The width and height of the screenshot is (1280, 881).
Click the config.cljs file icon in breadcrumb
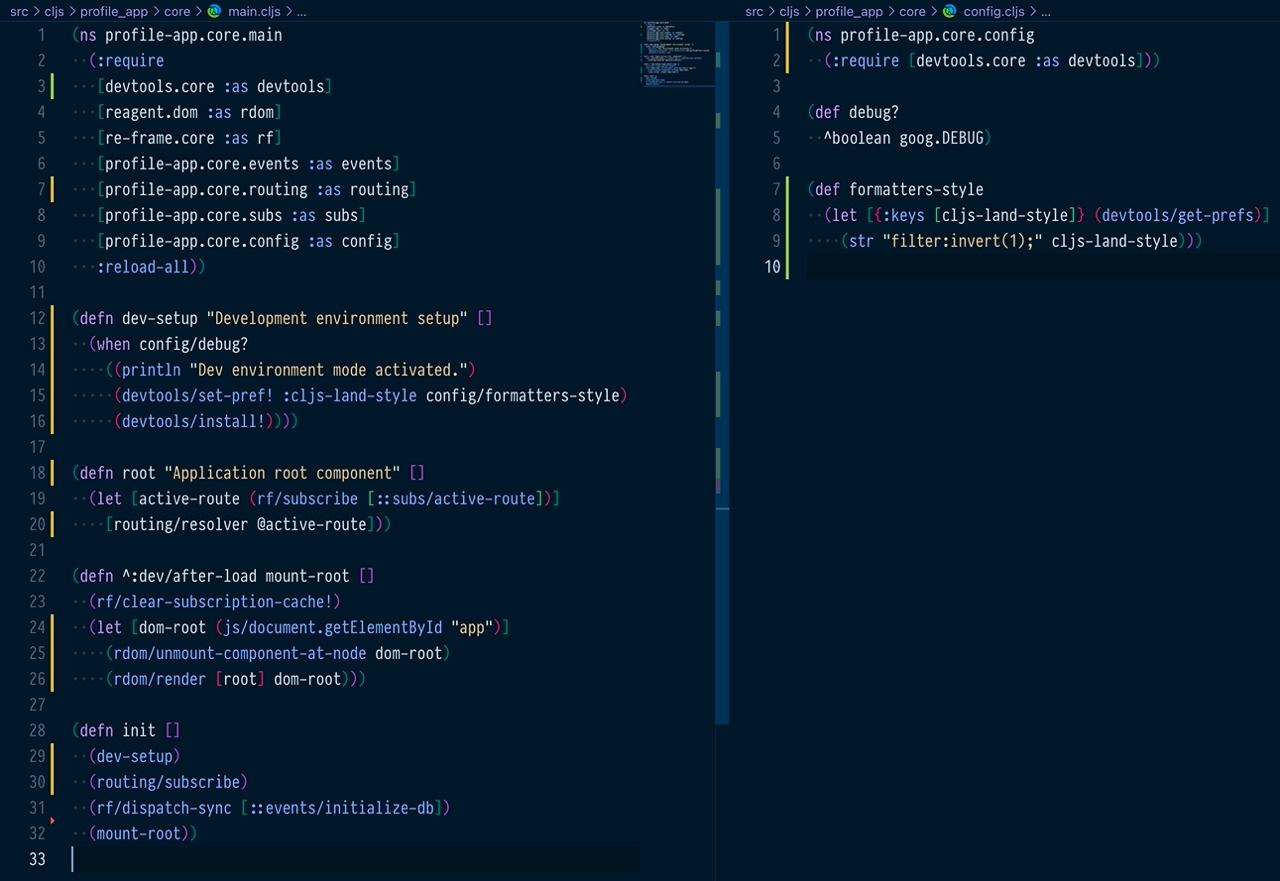point(949,12)
